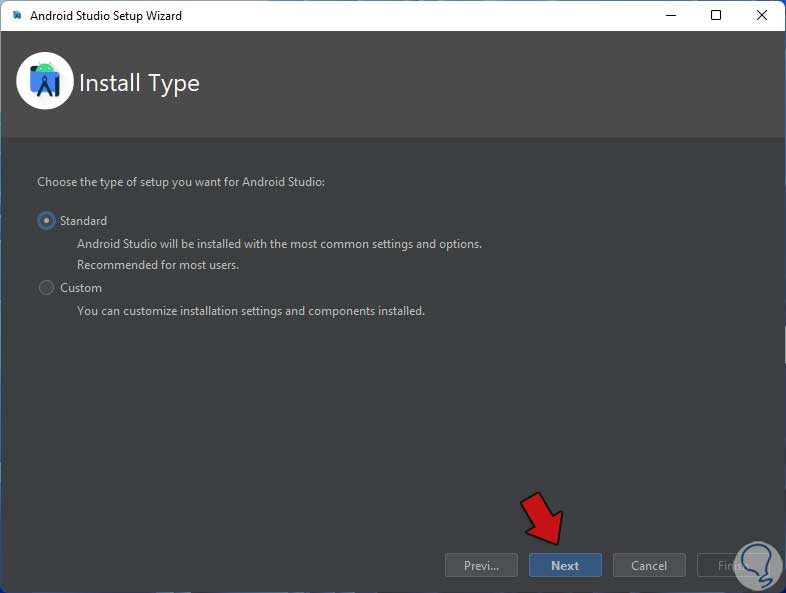Click the Cancel button
The image size is (786, 593).
[x=649, y=565]
